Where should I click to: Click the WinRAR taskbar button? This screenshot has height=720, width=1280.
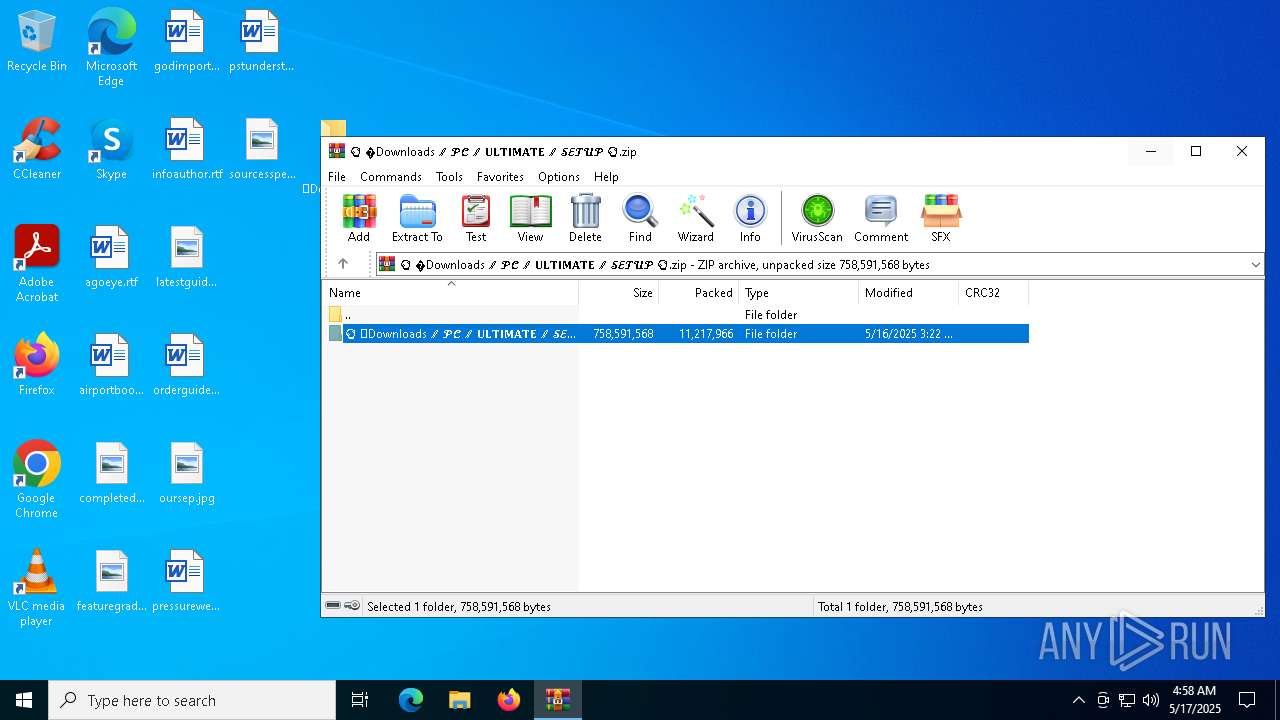tap(557, 700)
